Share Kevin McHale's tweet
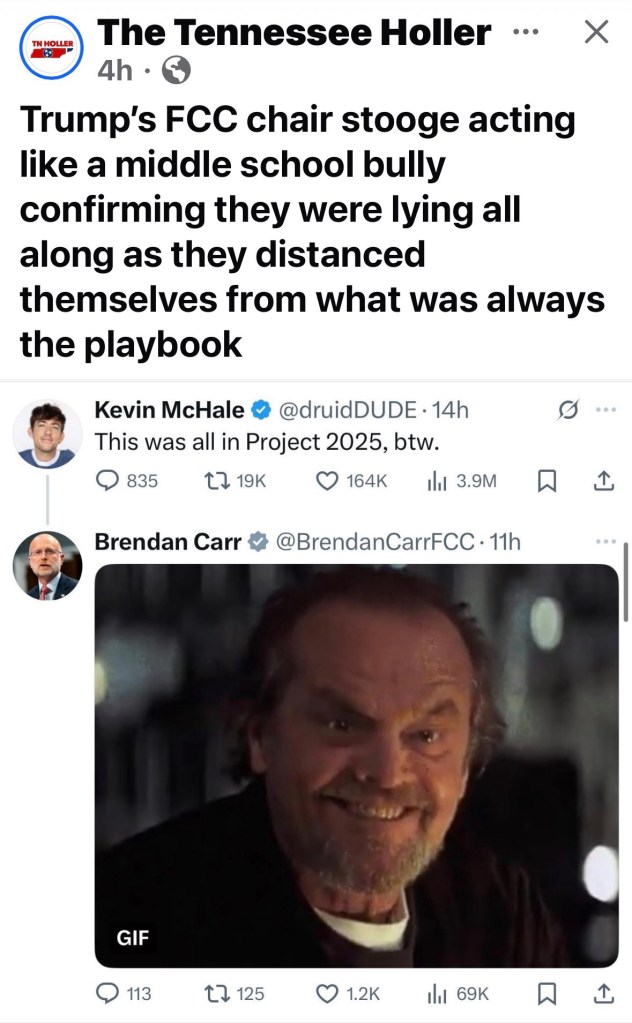 pos(602,481)
